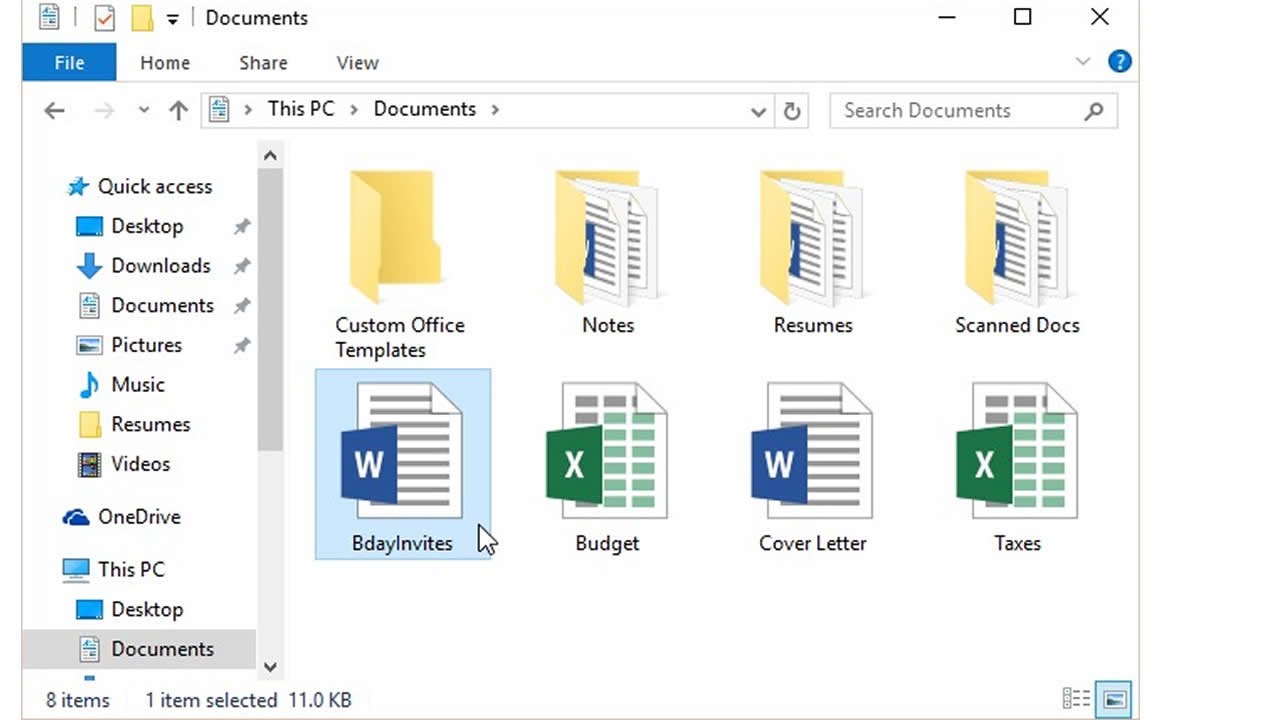Viewport: 1280px width, 720px height.
Task: Go up one folder level
Action: coord(178,111)
